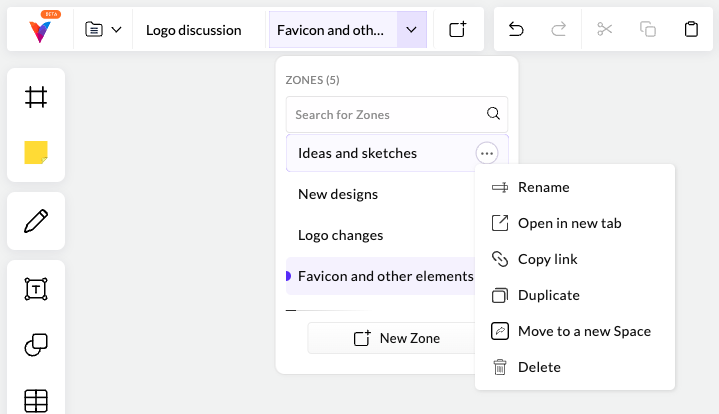Insert a table from sidebar
The width and height of the screenshot is (719, 414).
pyautogui.click(x=36, y=400)
